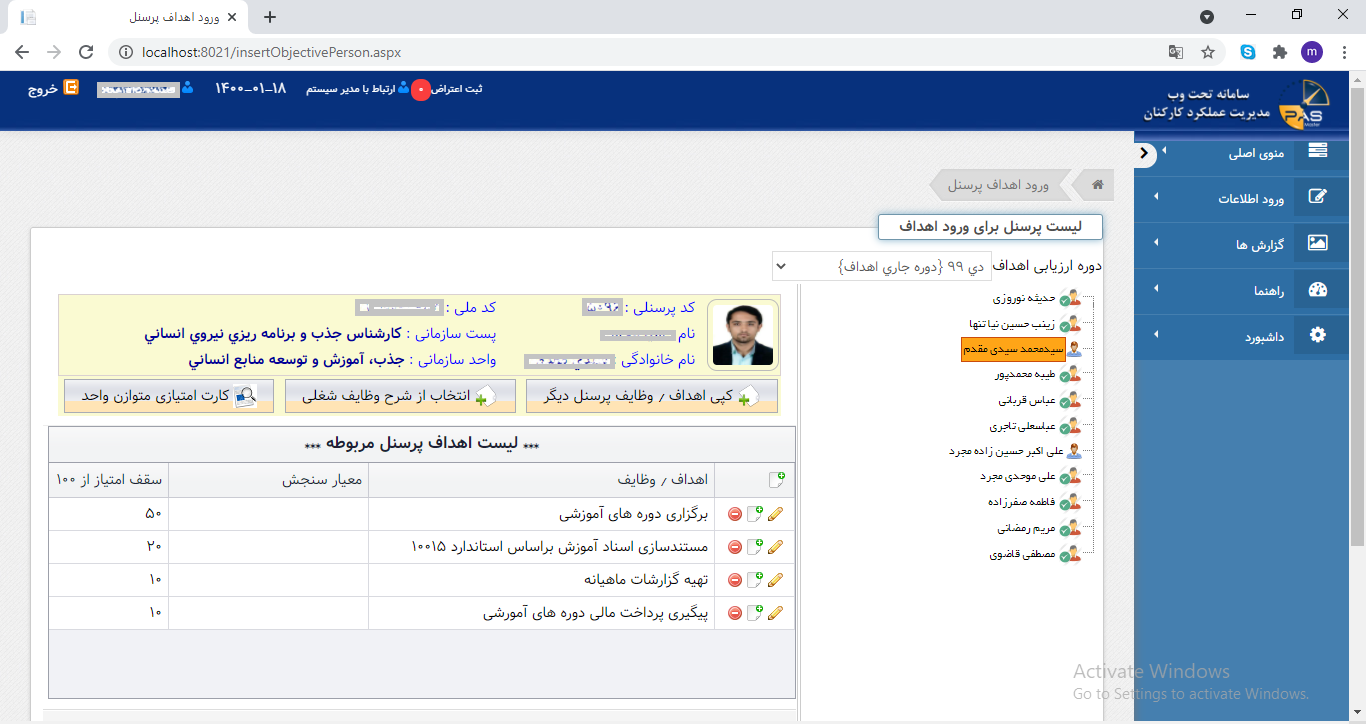The width and height of the screenshot is (1366, 724).
Task: Click the ورود اطلاعات edit icon
Action: coord(1317,197)
